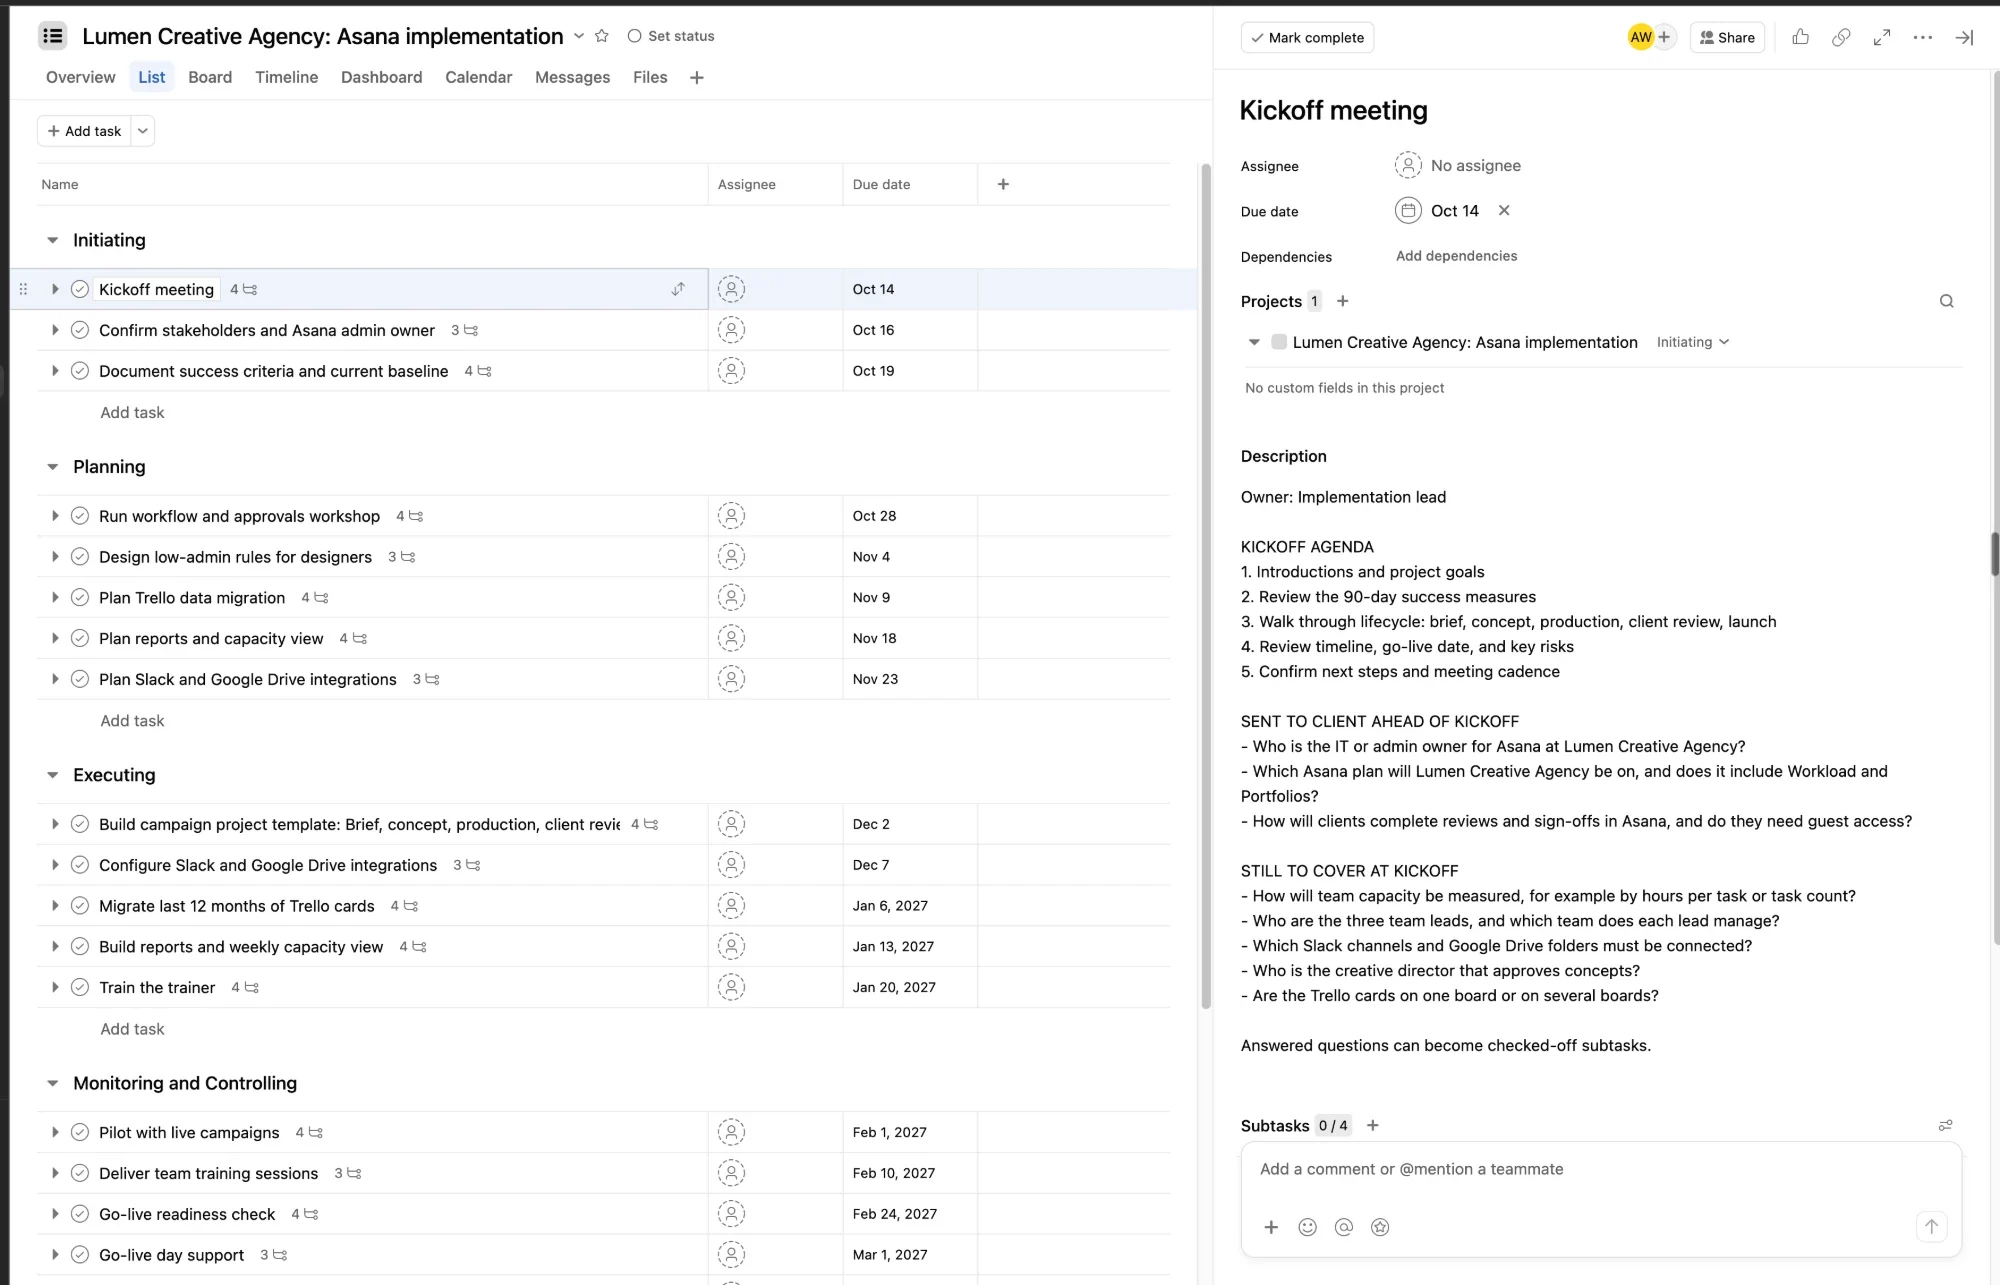Open the Timeline tab
Image resolution: width=2000 pixels, height=1285 pixels.
(286, 77)
